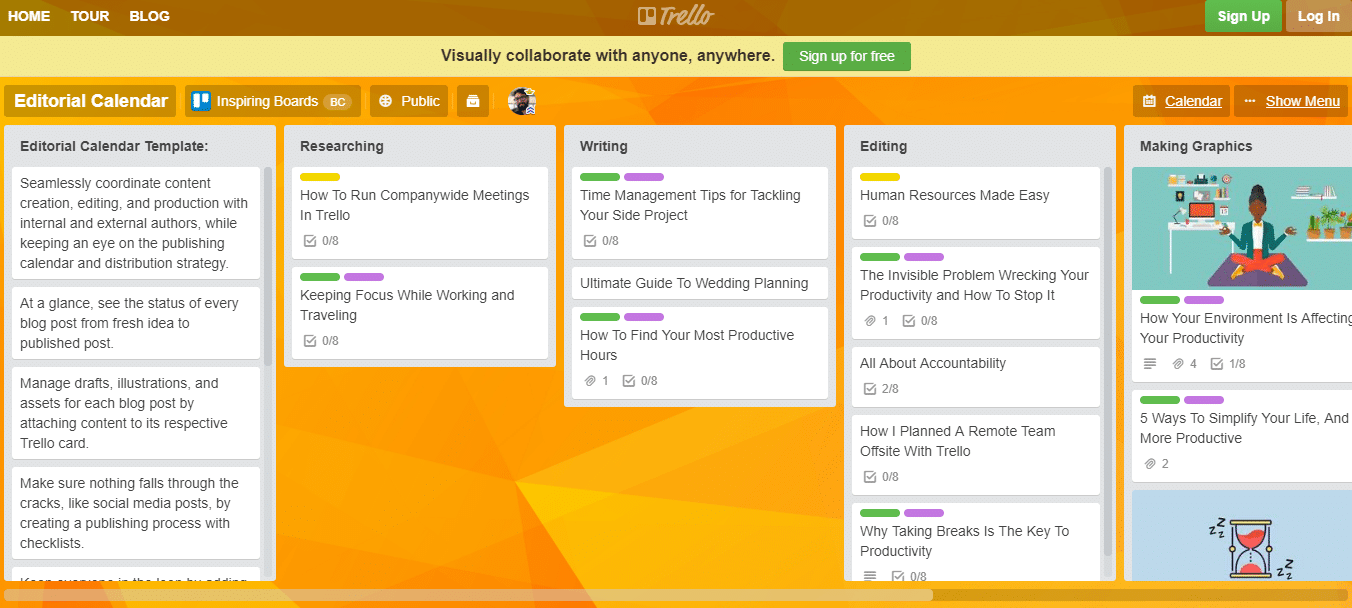Image resolution: width=1352 pixels, height=608 pixels.
Task: Click the Inspiring Boards blue board icon
Action: tap(199, 100)
